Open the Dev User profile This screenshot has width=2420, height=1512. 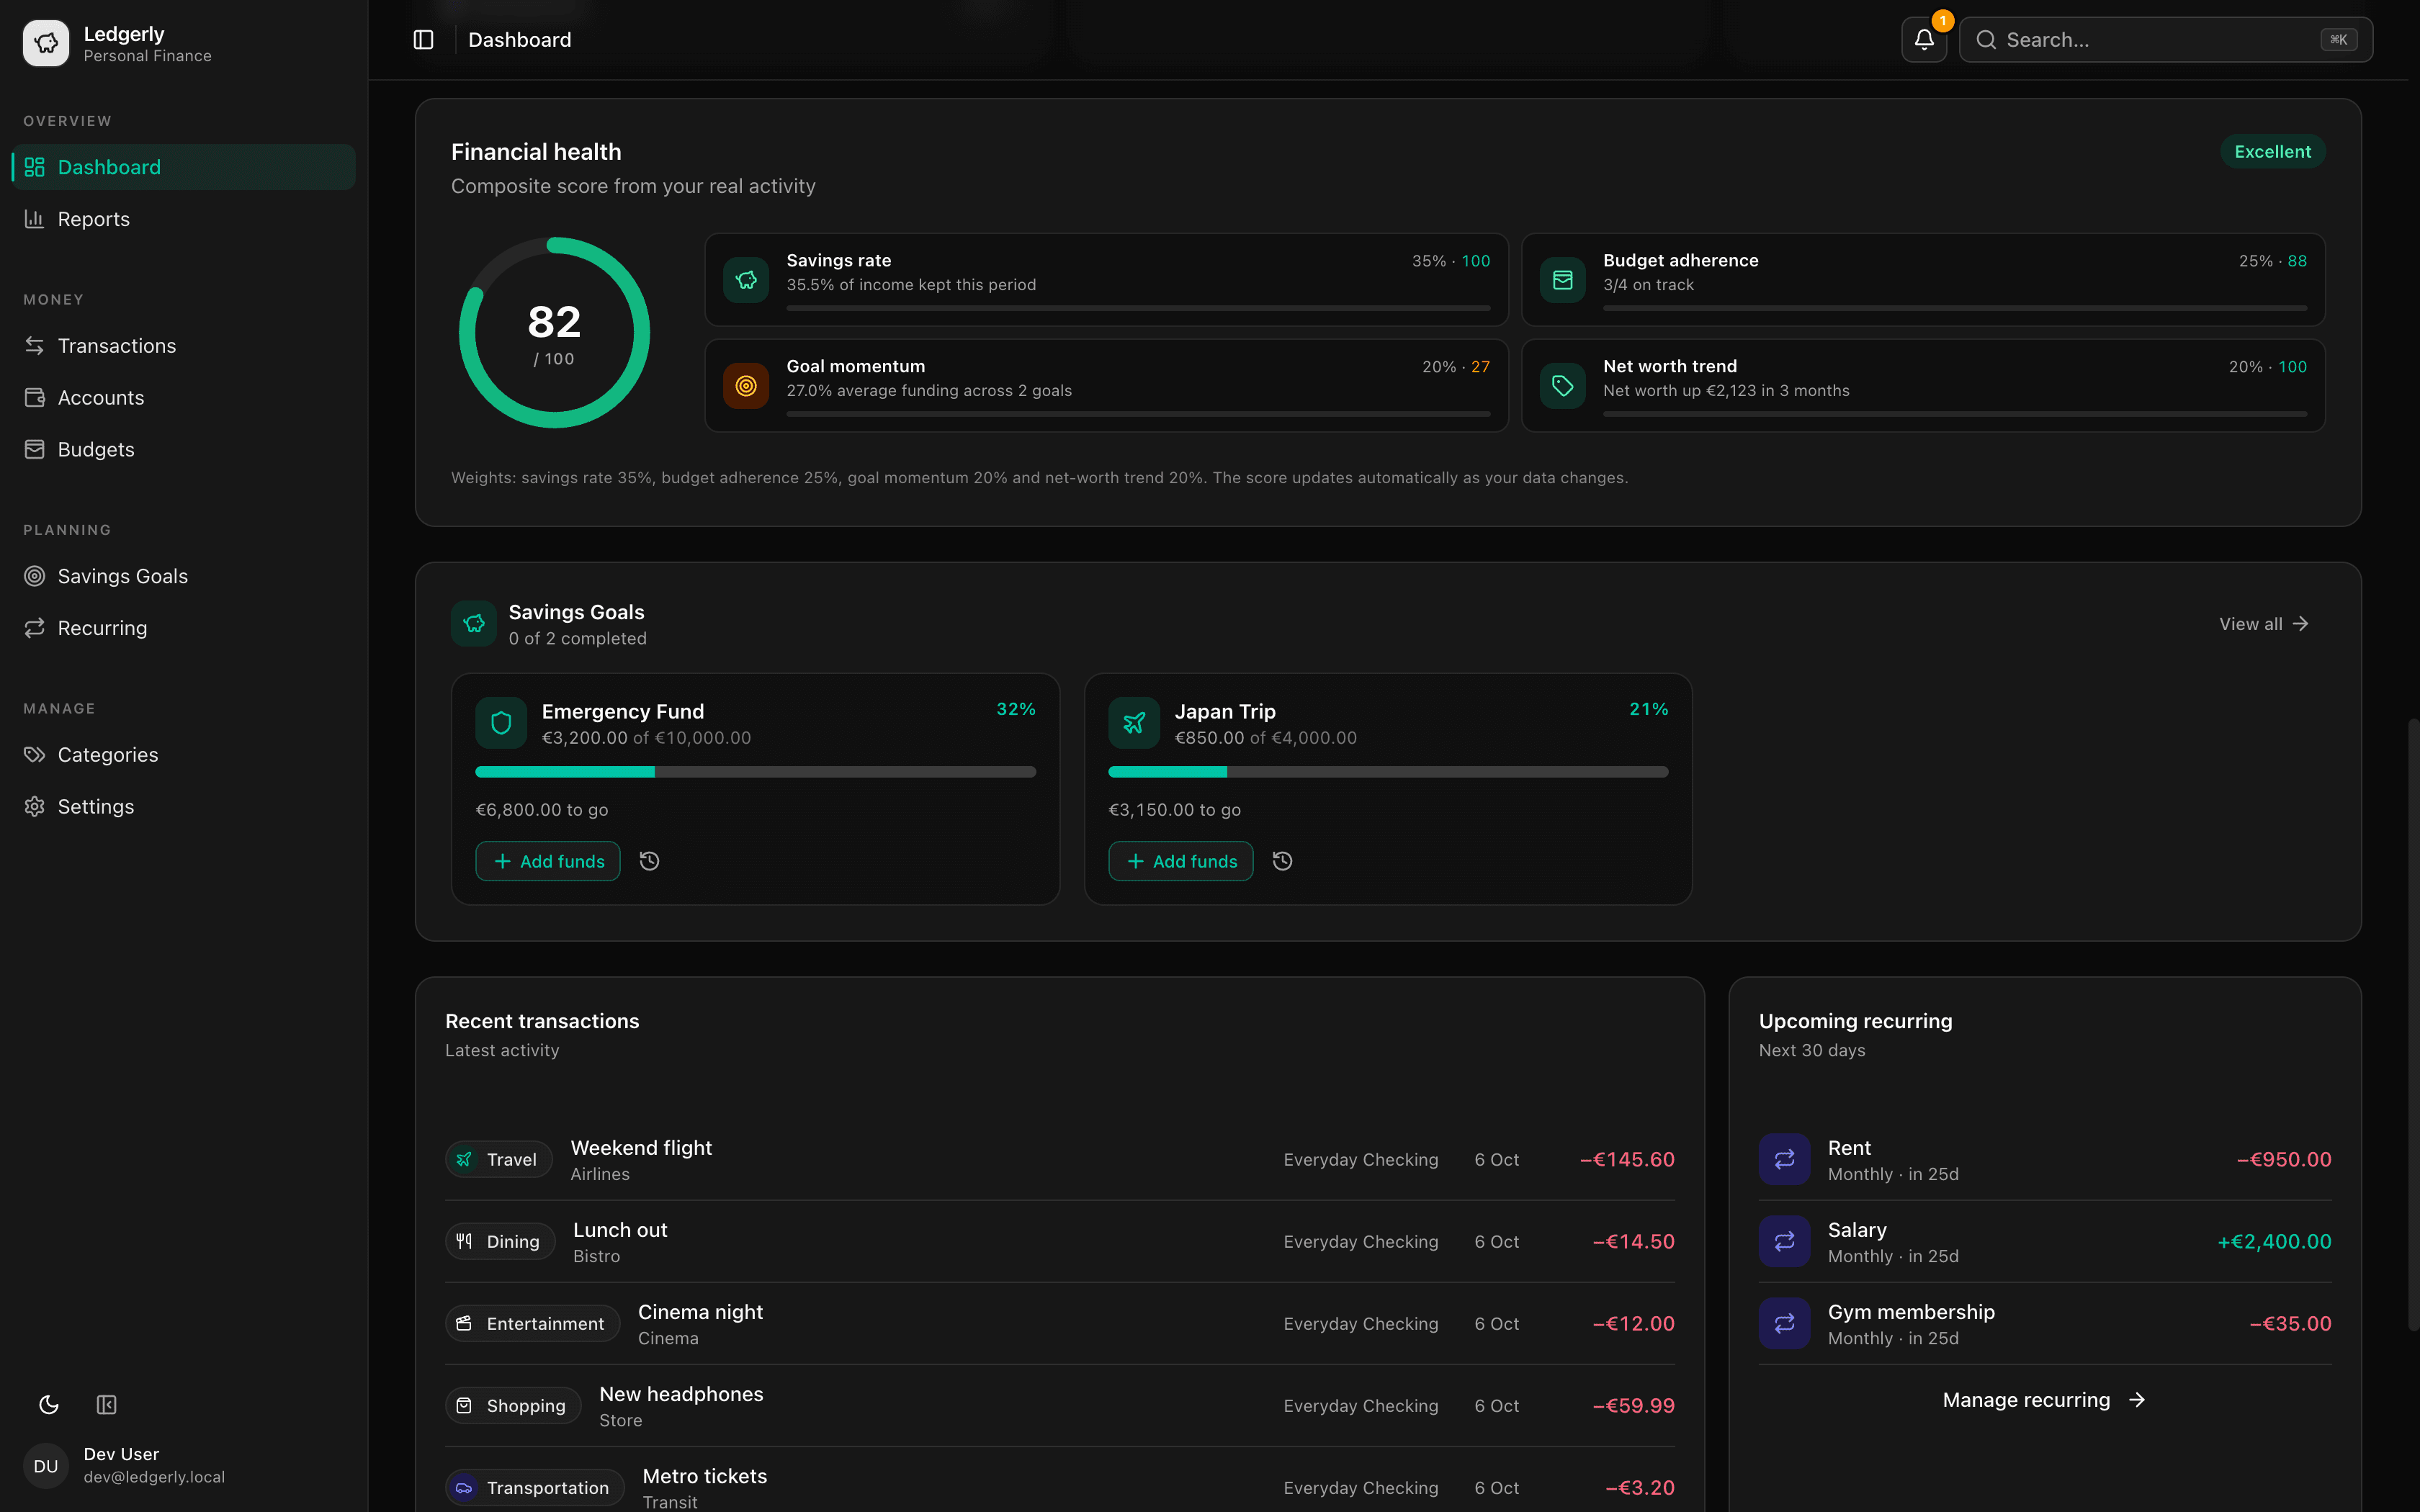[x=184, y=1466]
